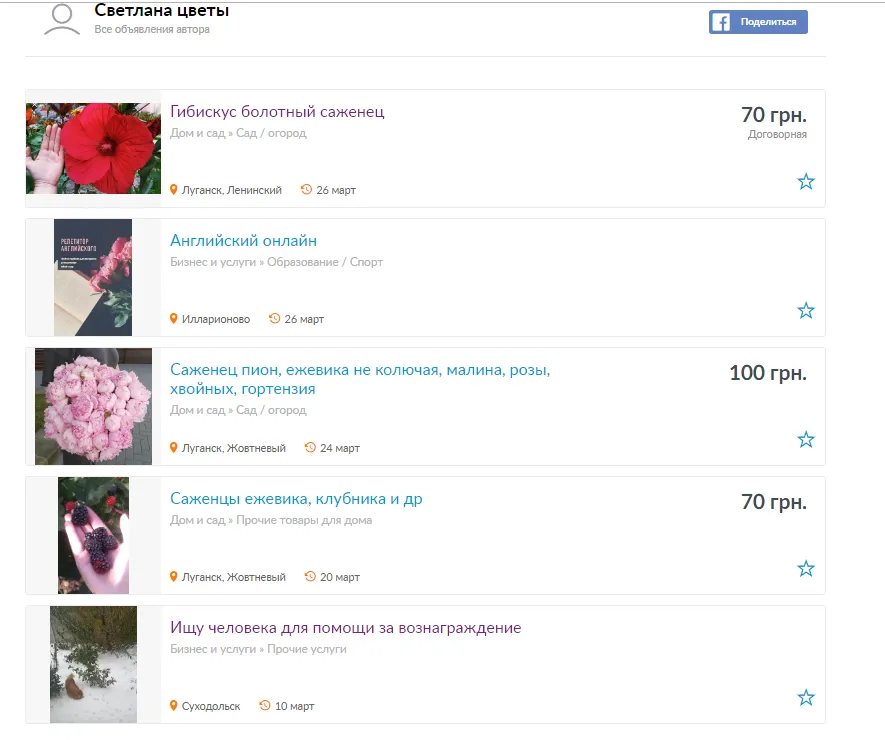This screenshot has height=740, width=885.
Task: Click the English tutor book thumbnail
Action: pyautogui.click(x=93, y=278)
